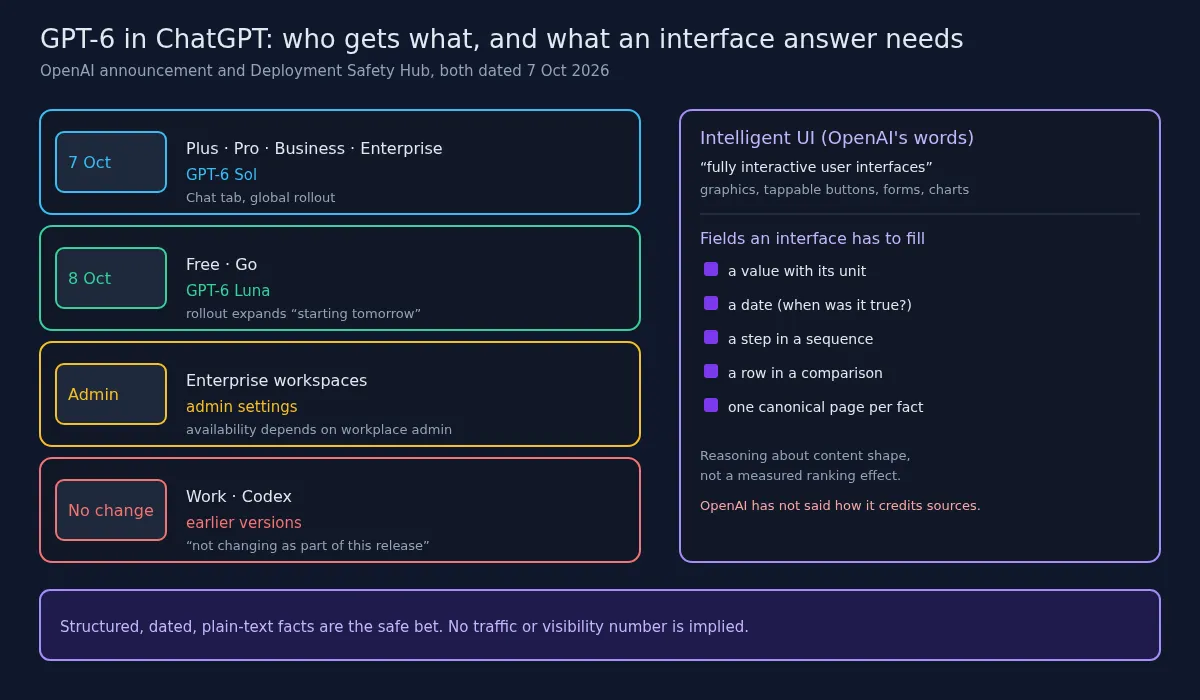
Task: Click 'Reasoning about content shape,' line
Action: coord(805,456)
